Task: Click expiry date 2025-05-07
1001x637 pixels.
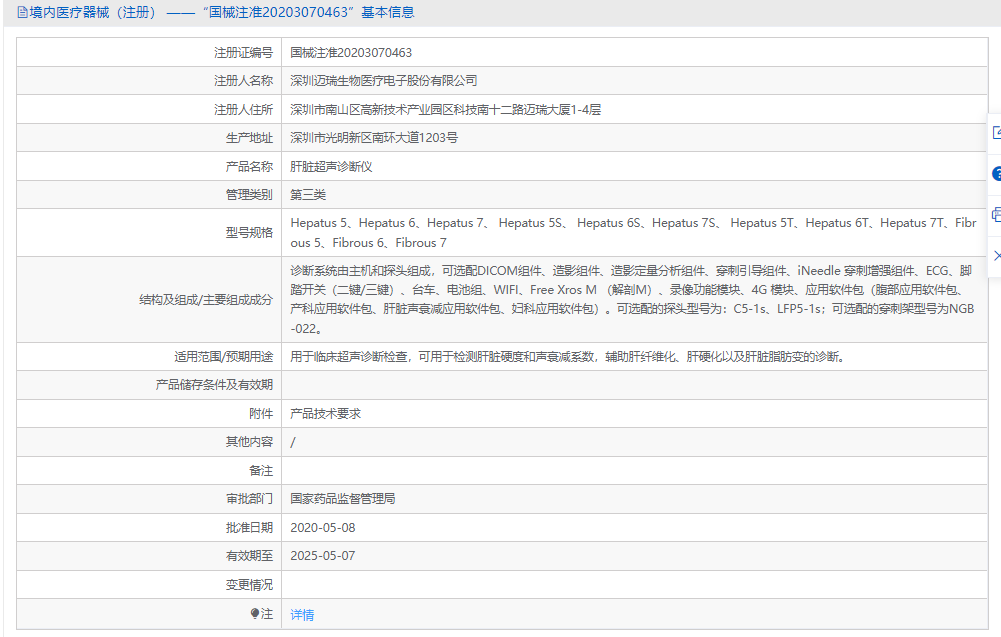Action: pos(322,556)
